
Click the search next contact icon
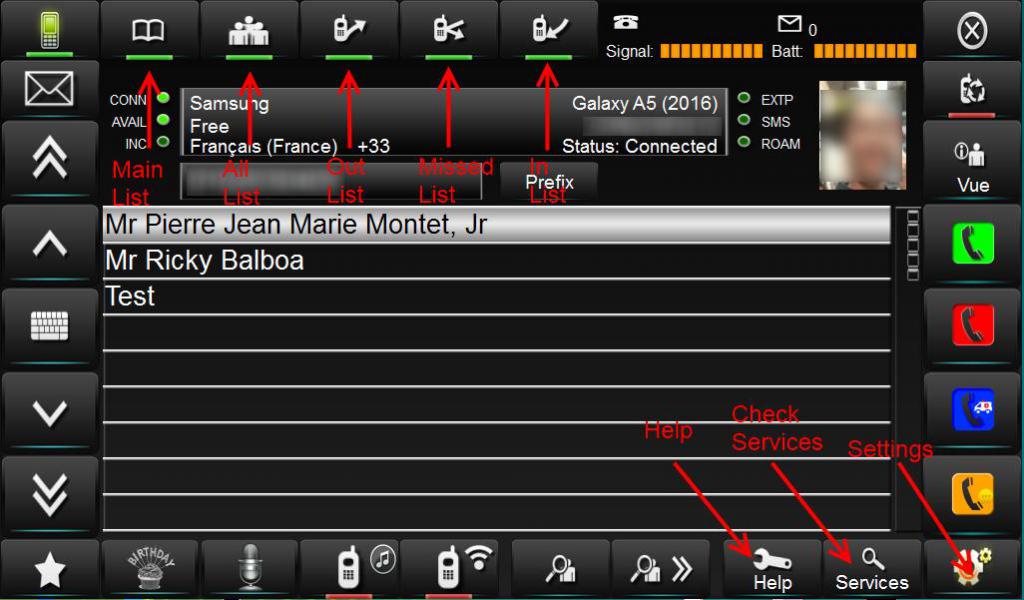coord(661,567)
